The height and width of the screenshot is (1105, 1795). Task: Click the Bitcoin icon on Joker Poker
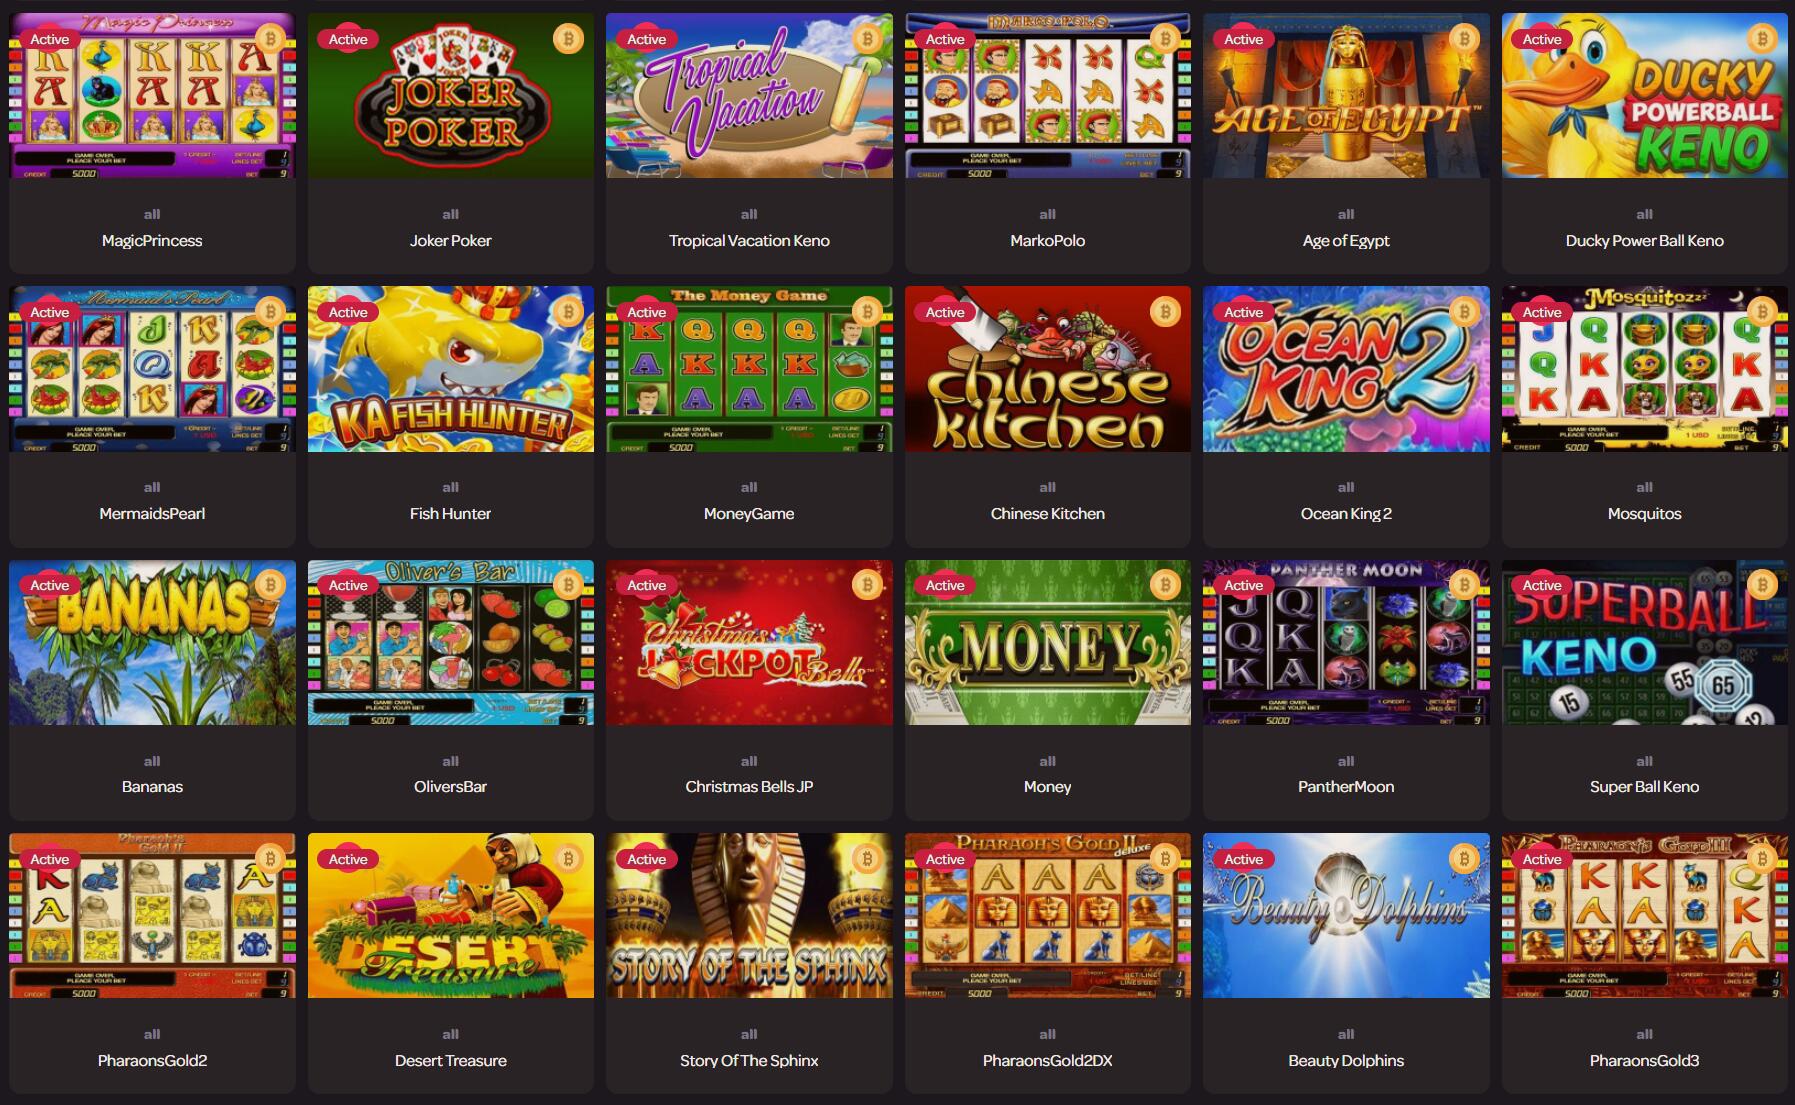click(x=568, y=39)
